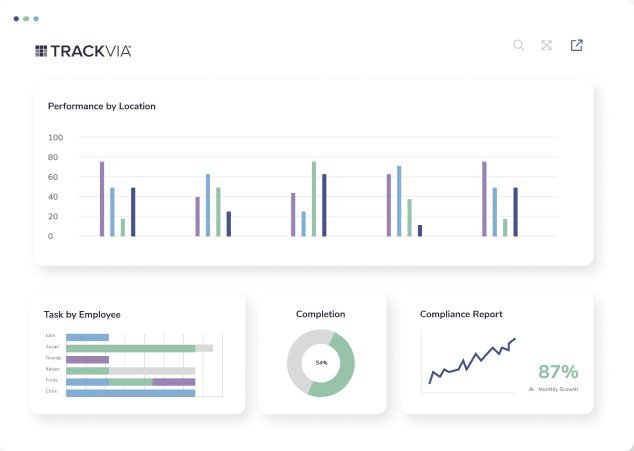Select Susan's green task bar

click(130, 348)
